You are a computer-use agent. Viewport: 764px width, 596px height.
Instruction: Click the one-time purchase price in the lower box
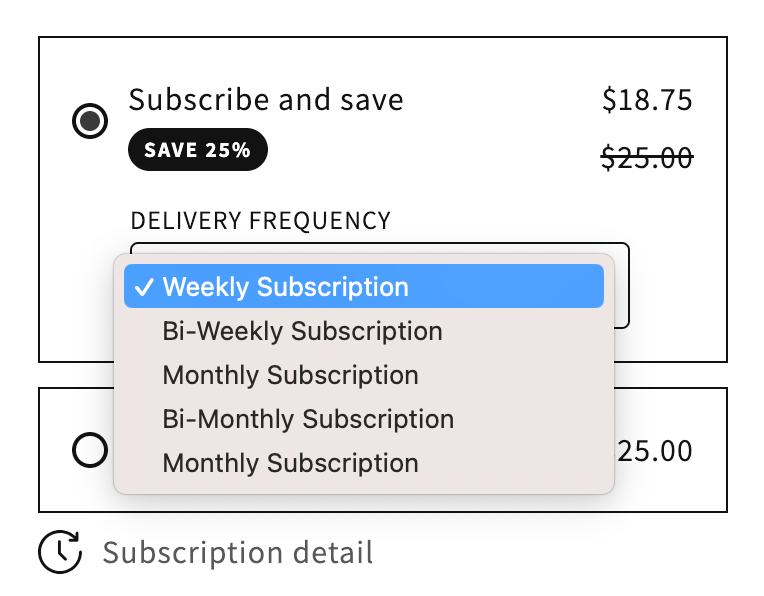click(x=655, y=451)
